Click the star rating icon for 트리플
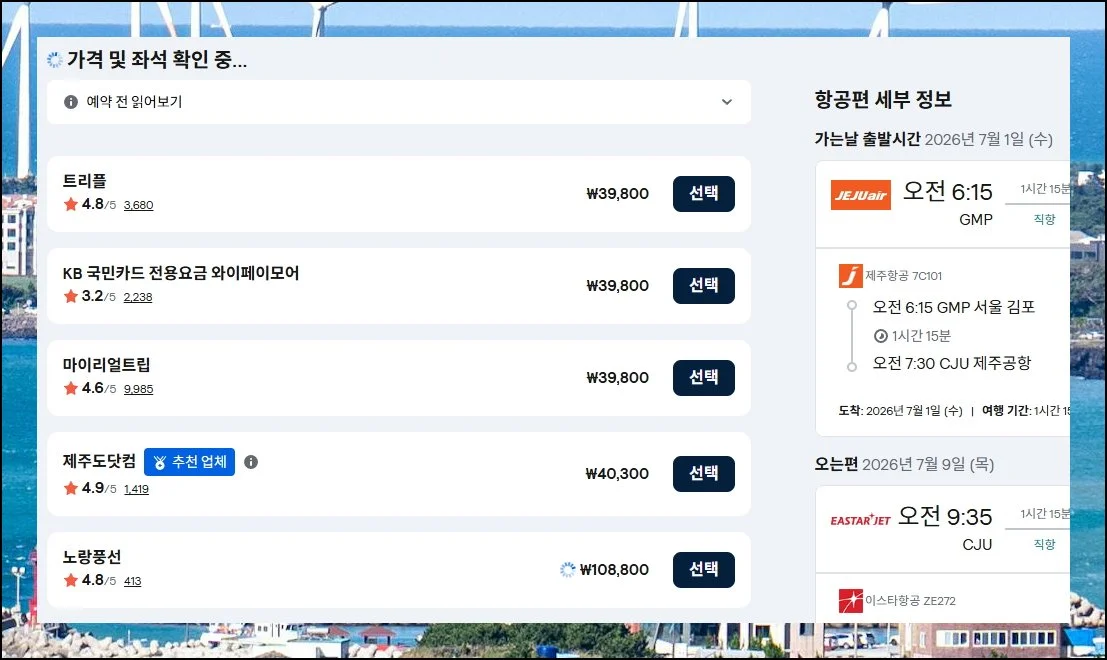Image resolution: width=1107 pixels, height=660 pixels. [71, 204]
